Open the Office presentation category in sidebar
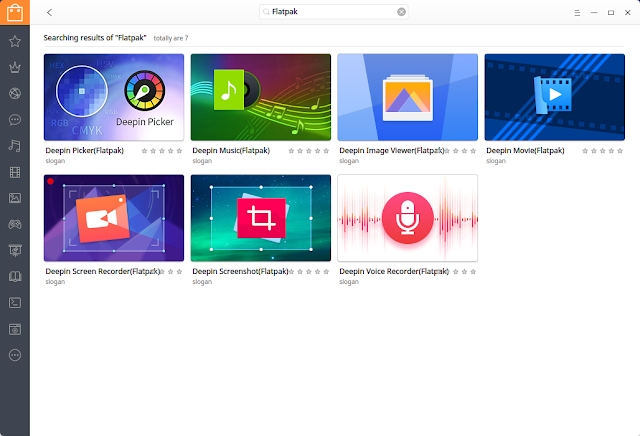Screen dimensions: 640x436 click(15, 251)
